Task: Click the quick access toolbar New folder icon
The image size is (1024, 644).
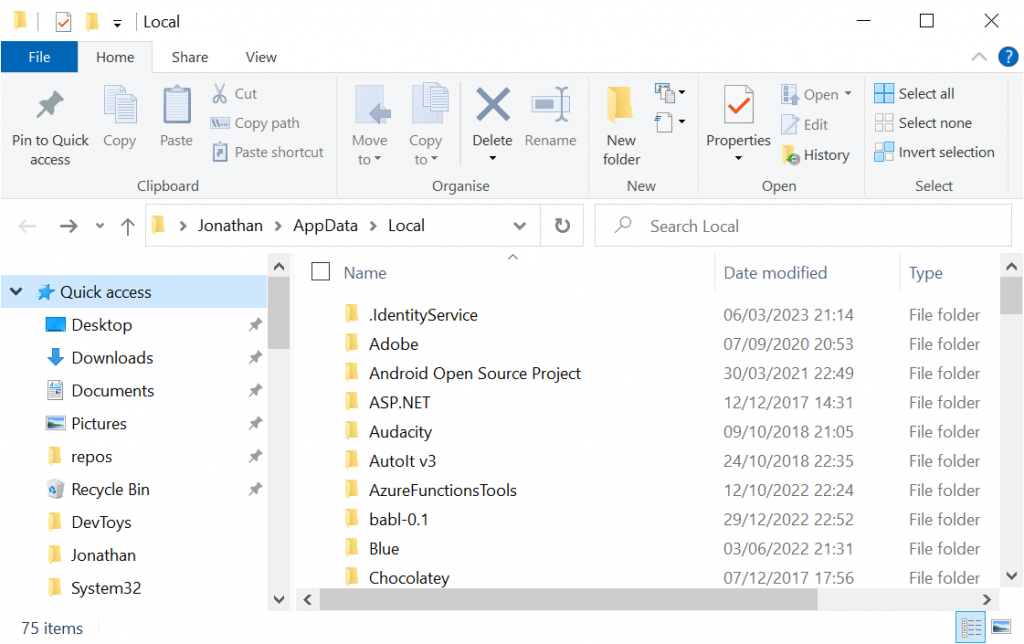Action: pos(92,22)
